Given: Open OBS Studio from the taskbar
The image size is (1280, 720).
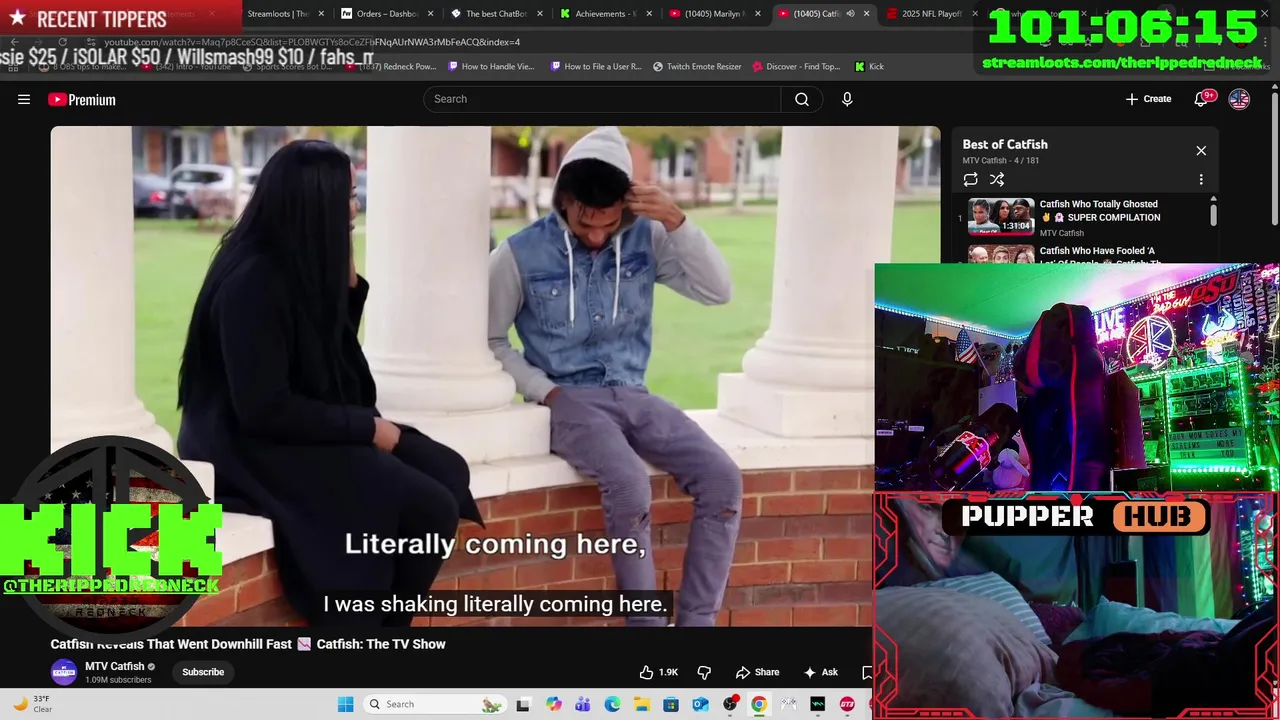Looking at the screenshot, I should pos(730,704).
